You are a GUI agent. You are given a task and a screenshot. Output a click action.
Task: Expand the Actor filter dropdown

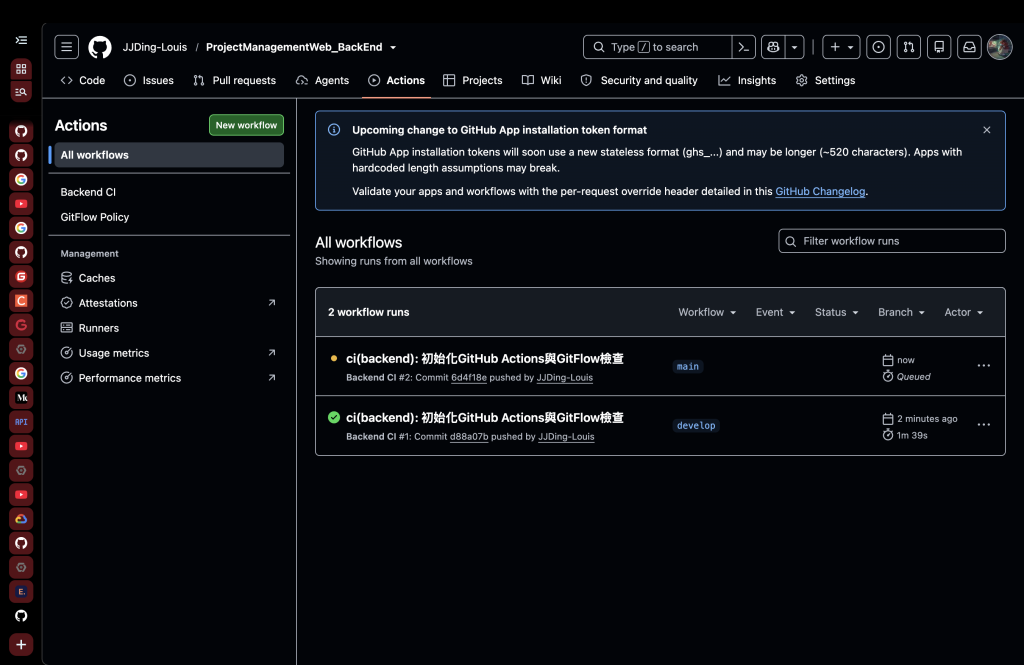tap(963, 312)
